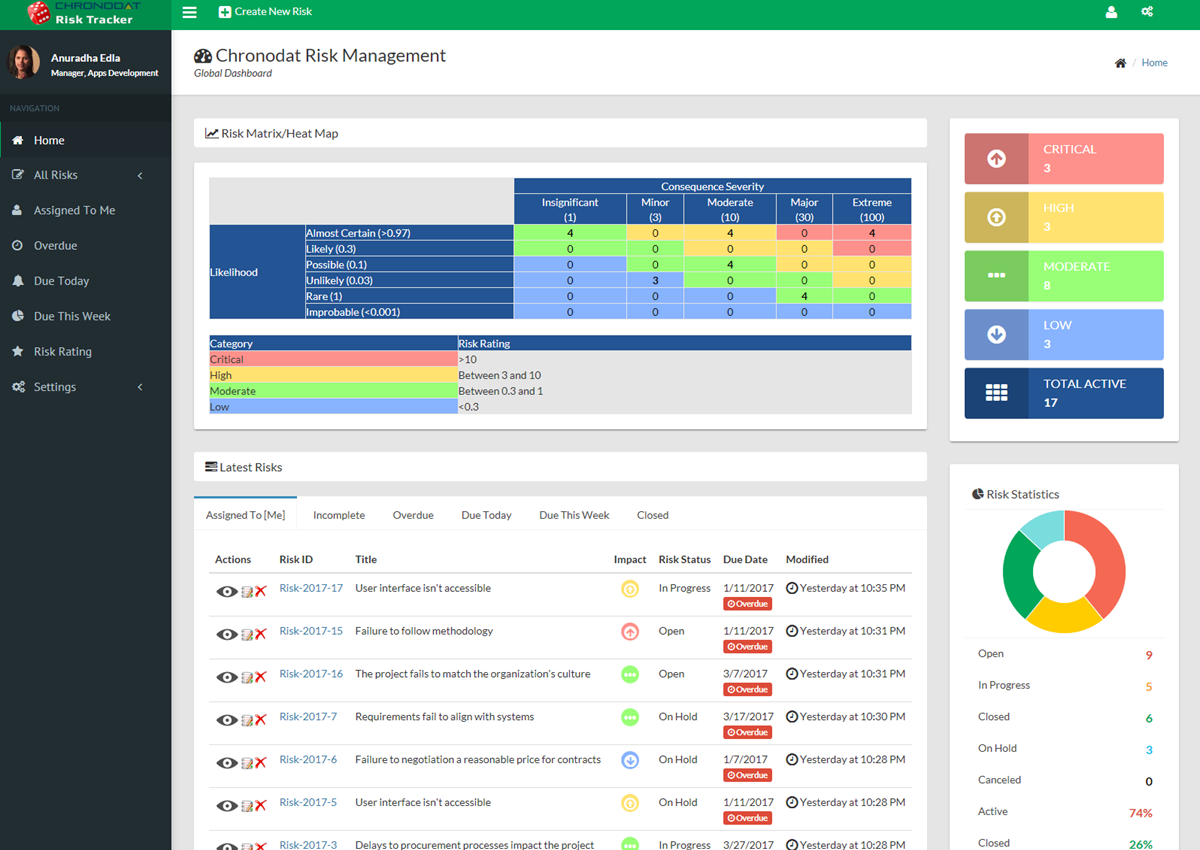1200x850 pixels.
Task: Click the Chronodat Risk Tracker logo
Action: pos(85,13)
